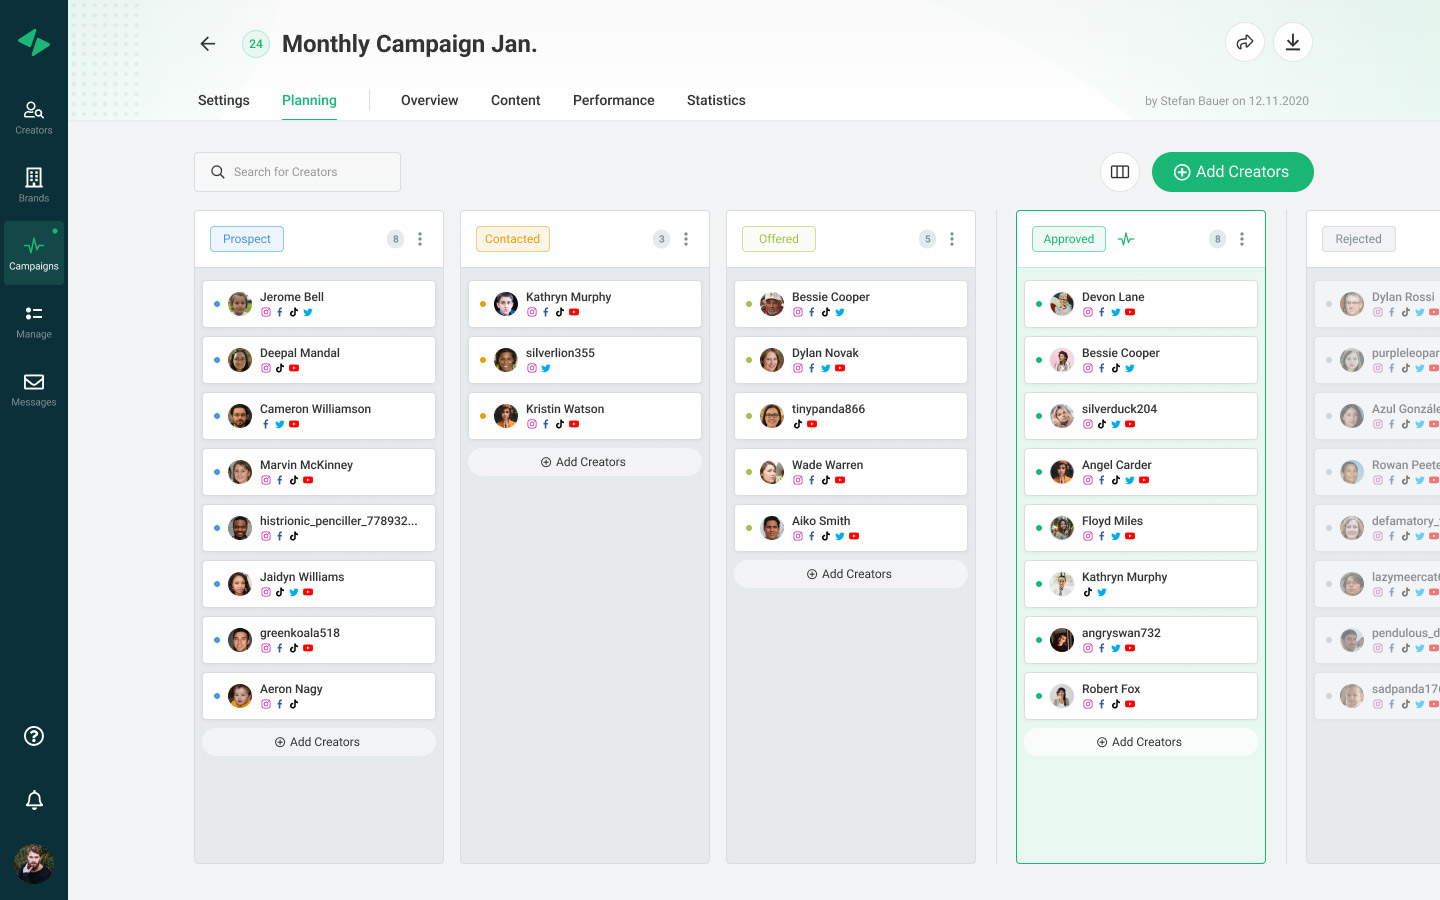Screen dimensions: 1440x900
Task: Open Creators in the sidebar
Action: coord(34,117)
